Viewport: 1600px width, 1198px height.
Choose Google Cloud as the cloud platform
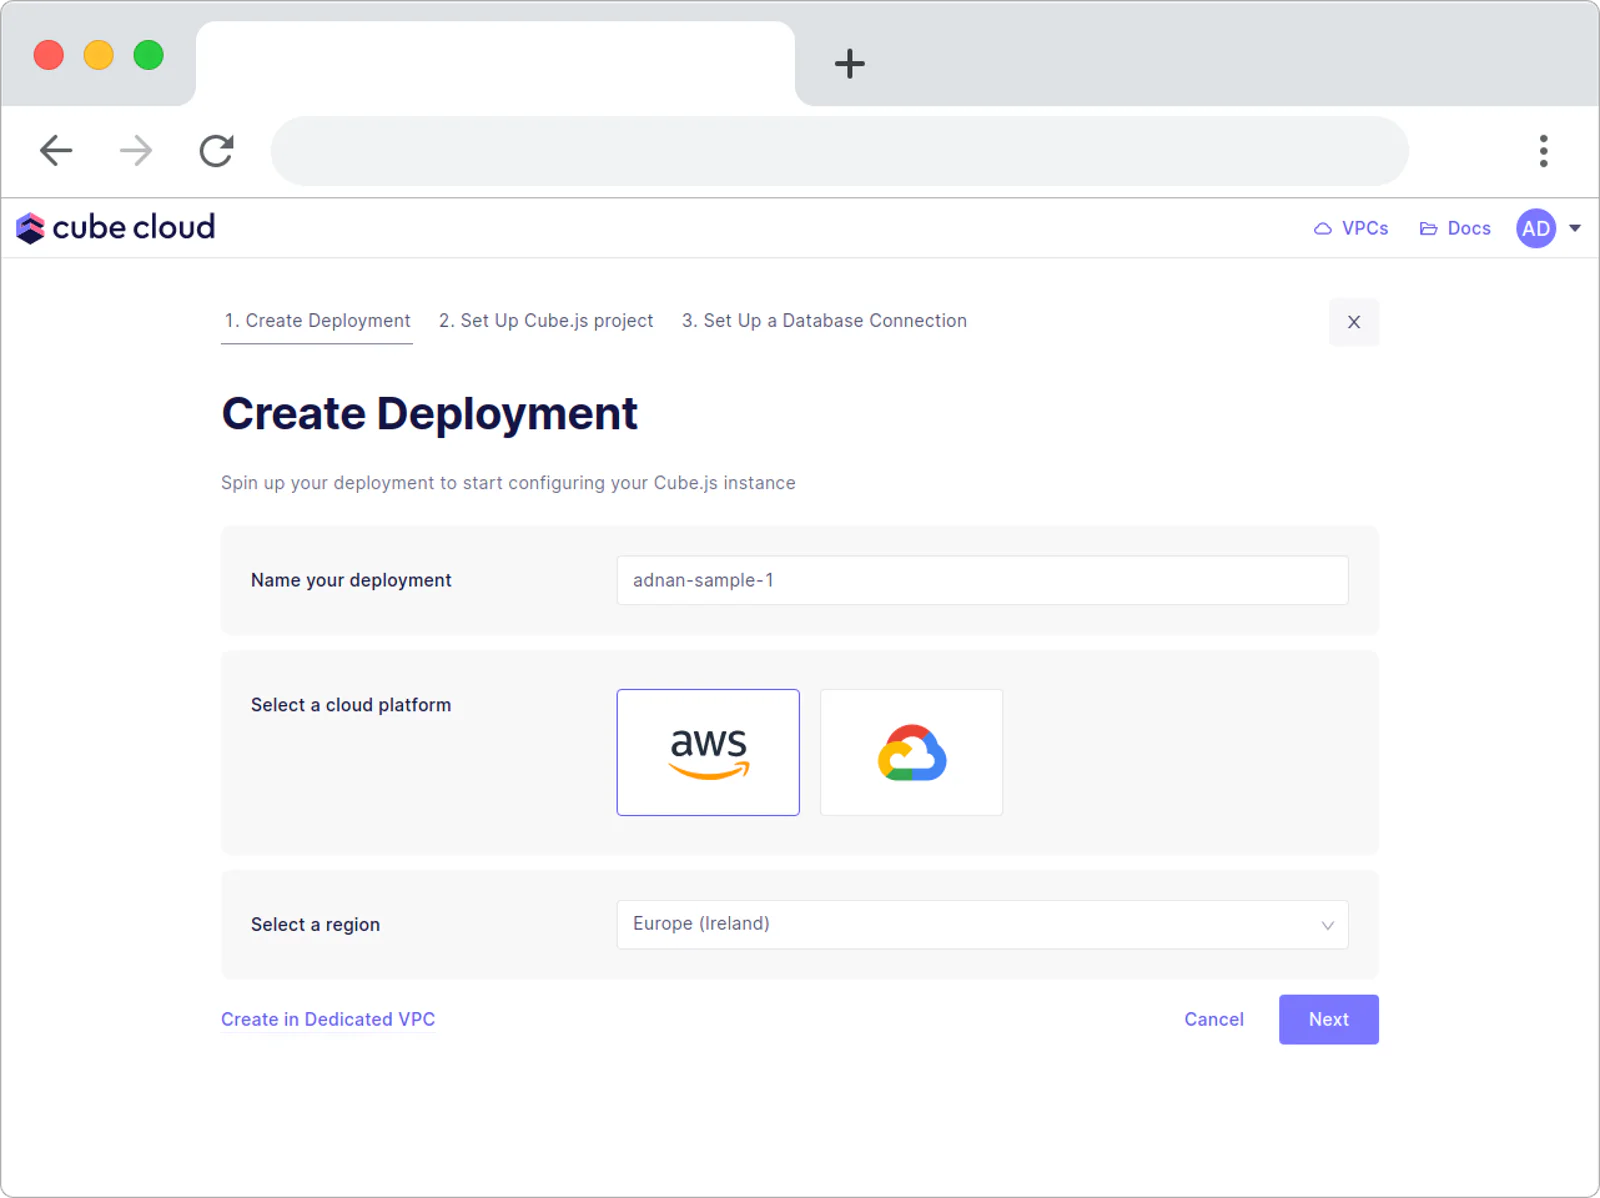click(911, 752)
